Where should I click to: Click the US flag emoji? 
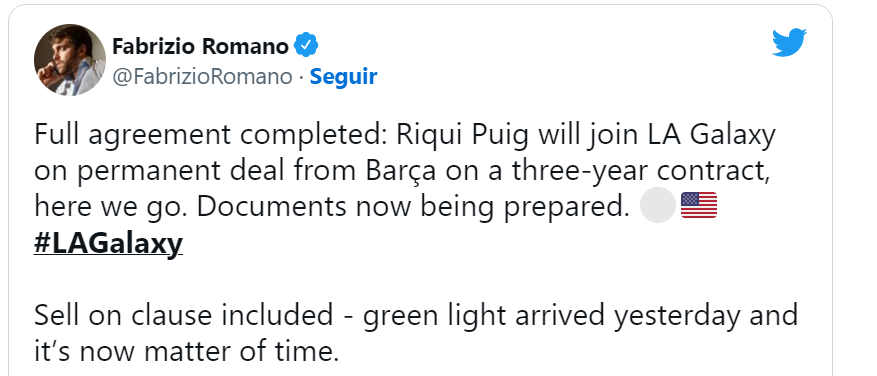(x=699, y=205)
